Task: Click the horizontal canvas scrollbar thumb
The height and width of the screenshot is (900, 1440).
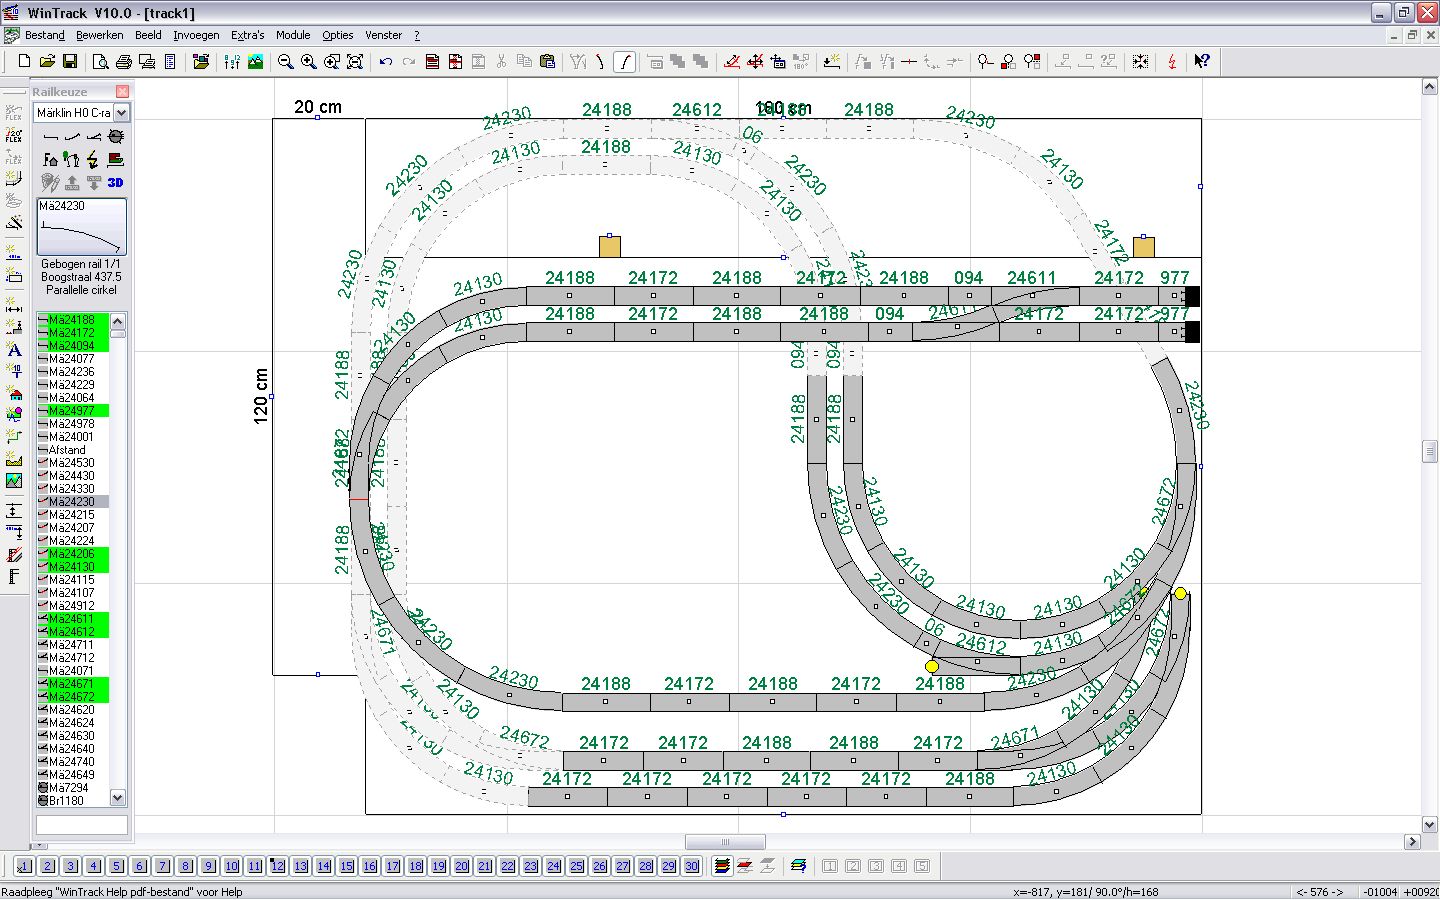Action: [725, 842]
